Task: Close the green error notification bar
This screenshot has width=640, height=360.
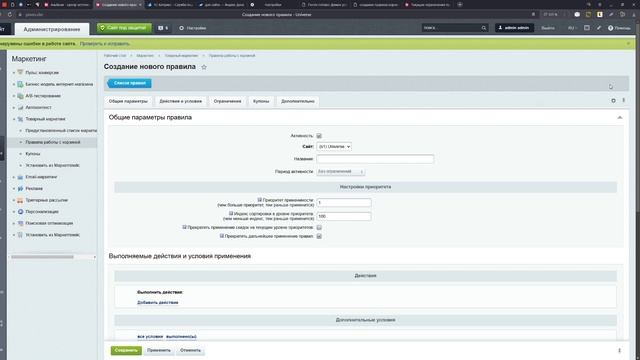Action: tap(628, 43)
